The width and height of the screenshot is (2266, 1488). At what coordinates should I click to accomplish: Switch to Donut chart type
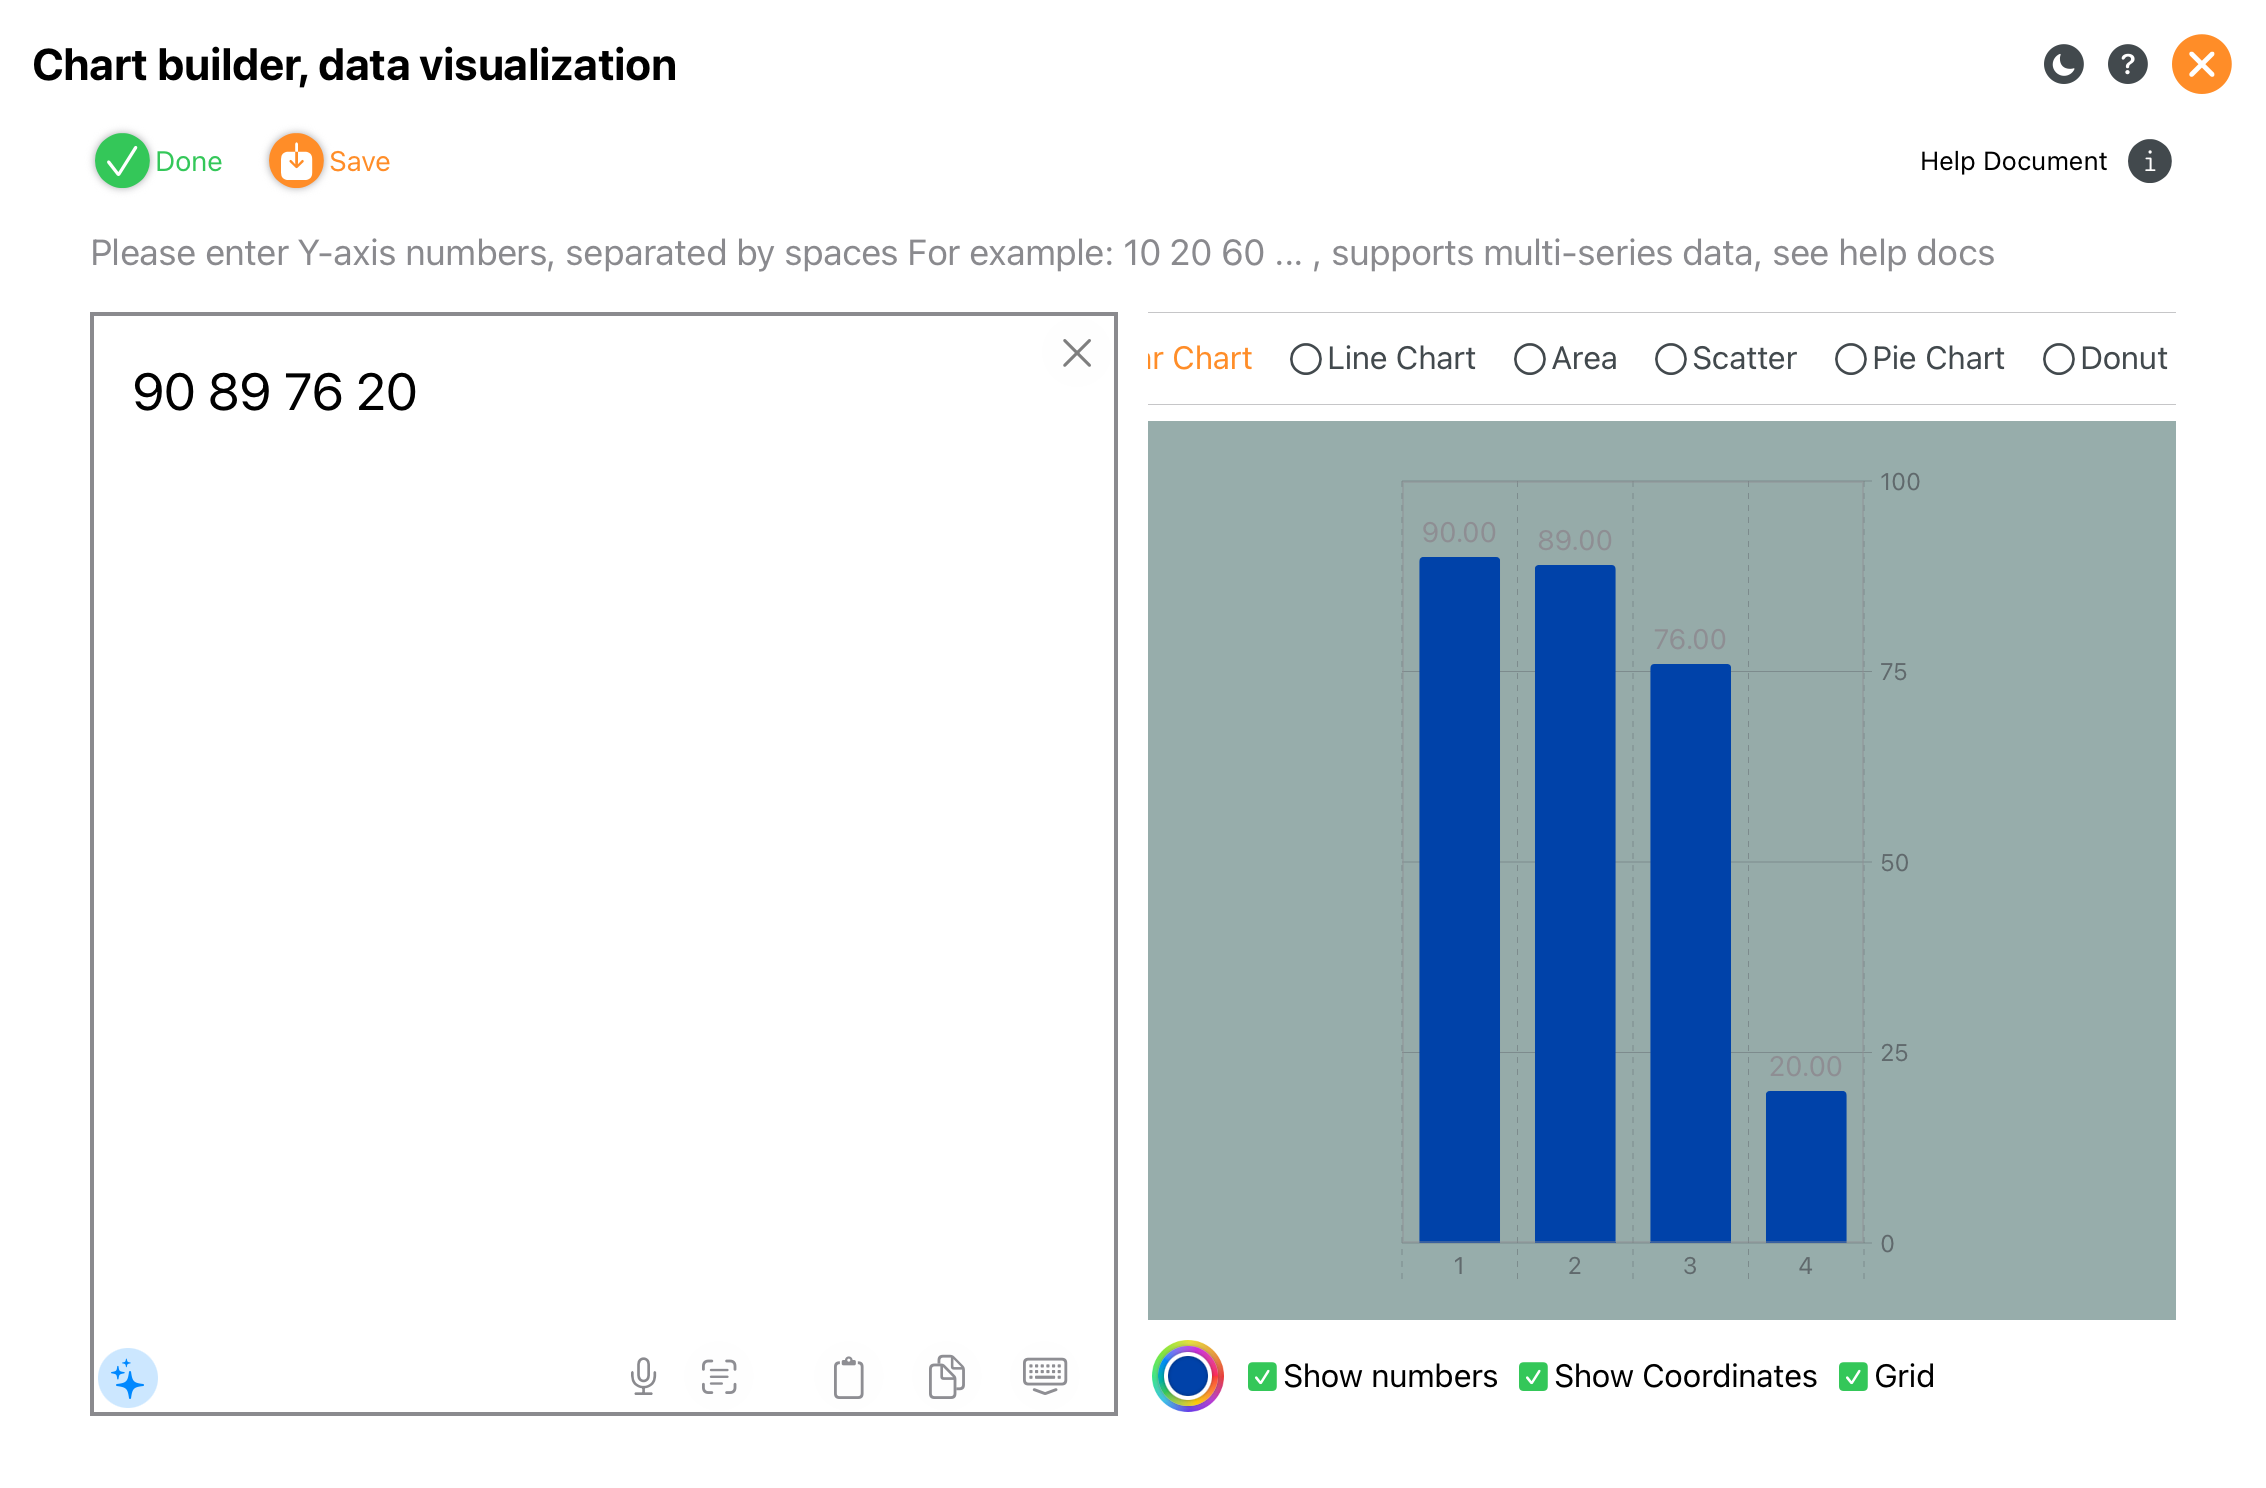coord(2058,359)
